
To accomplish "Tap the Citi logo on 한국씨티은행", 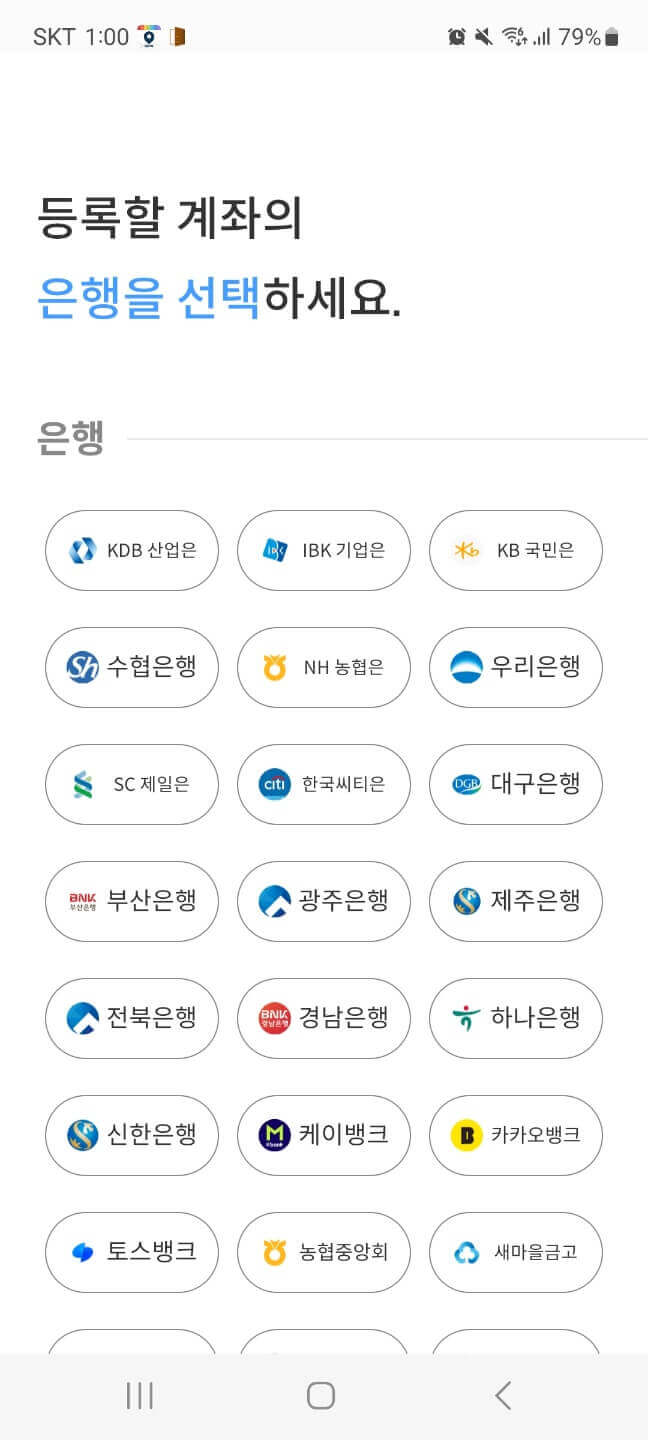I will pyautogui.click(x=271, y=784).
